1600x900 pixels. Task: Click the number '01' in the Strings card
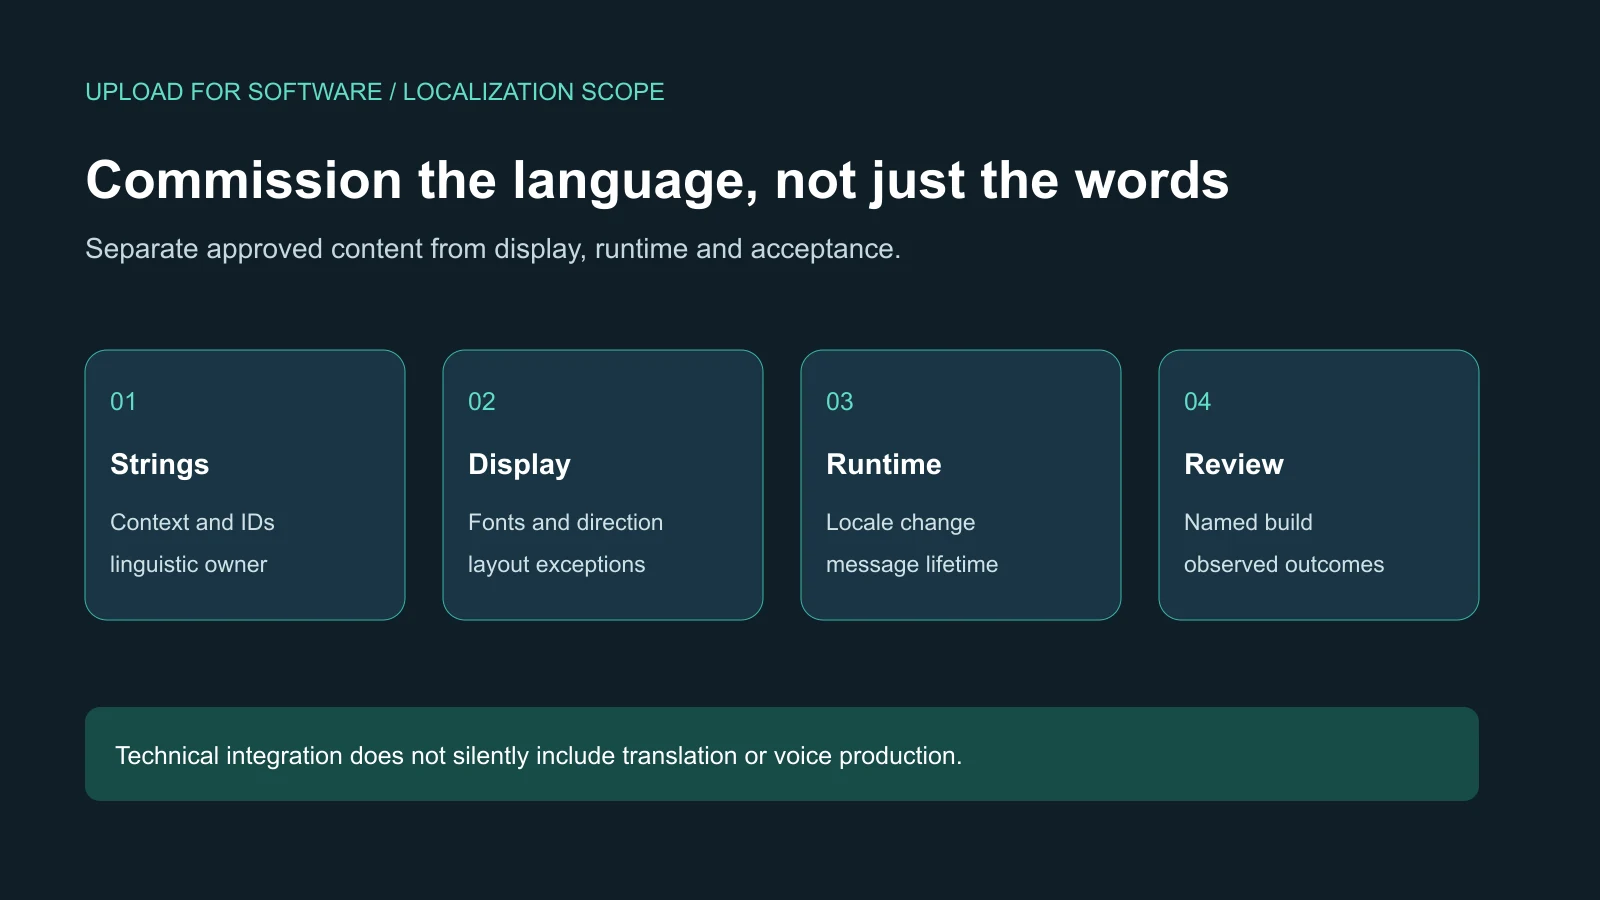pos(123,402)
